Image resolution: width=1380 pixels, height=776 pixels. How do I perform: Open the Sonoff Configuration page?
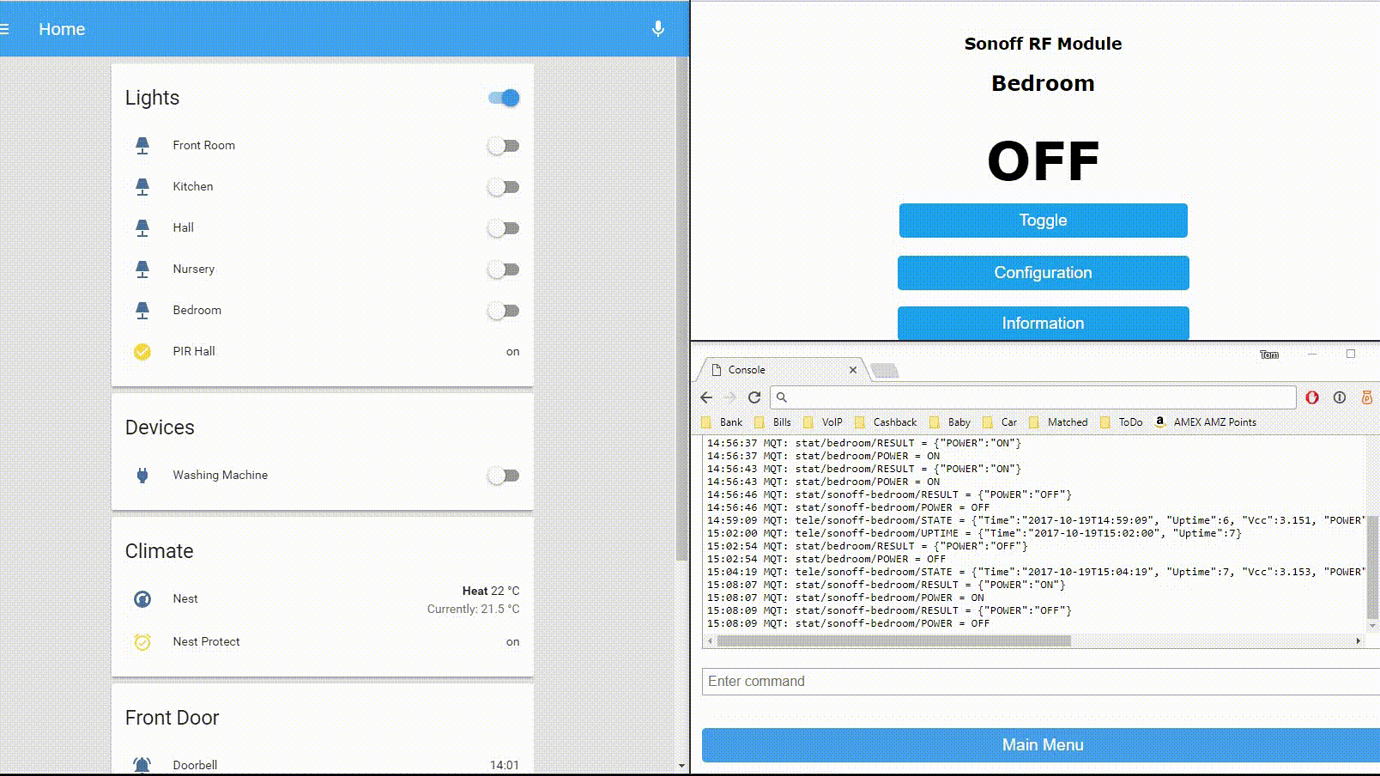tap(1043, 273)
